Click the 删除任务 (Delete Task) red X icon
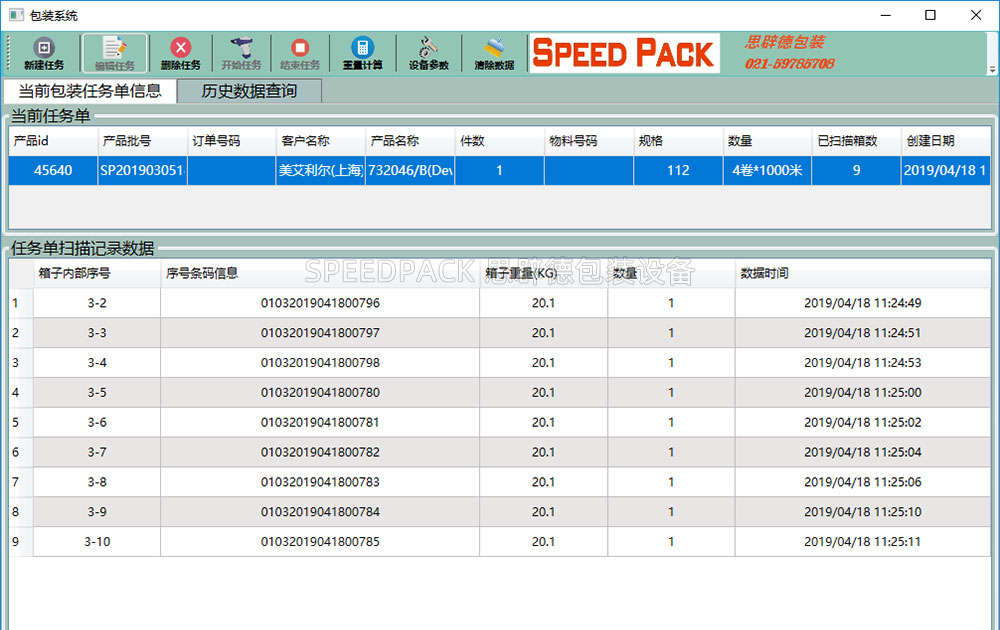1000x630 pixels. click(x=180, y=52)
